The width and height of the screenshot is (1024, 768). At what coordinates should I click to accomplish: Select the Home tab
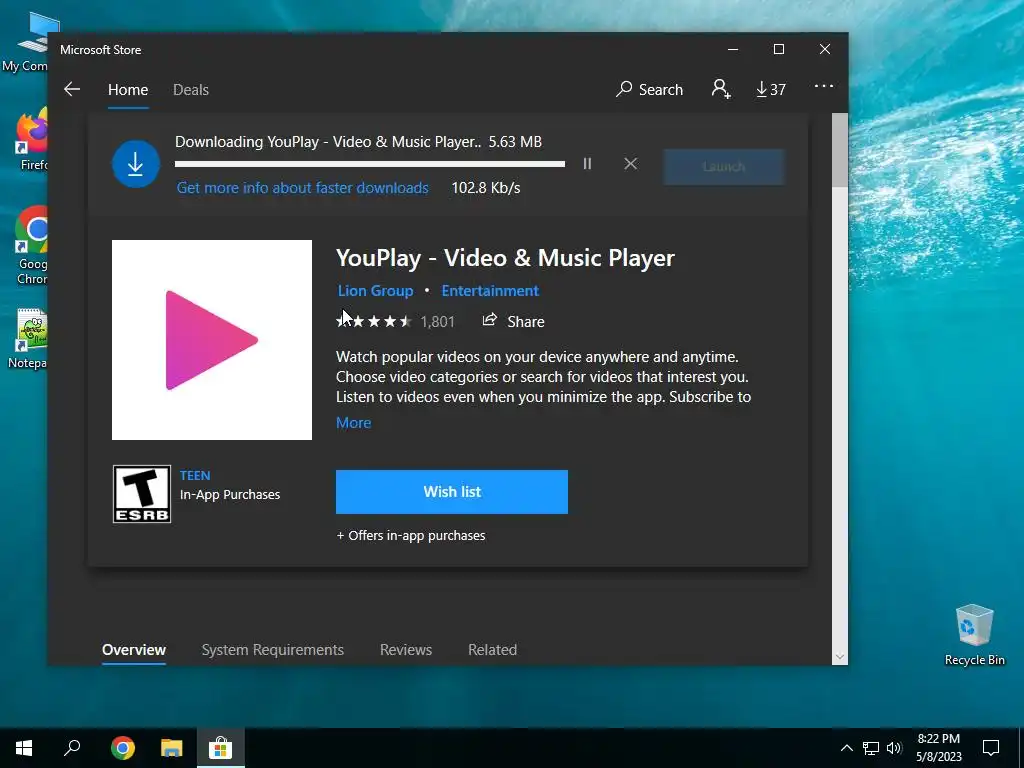click(128, 90)
